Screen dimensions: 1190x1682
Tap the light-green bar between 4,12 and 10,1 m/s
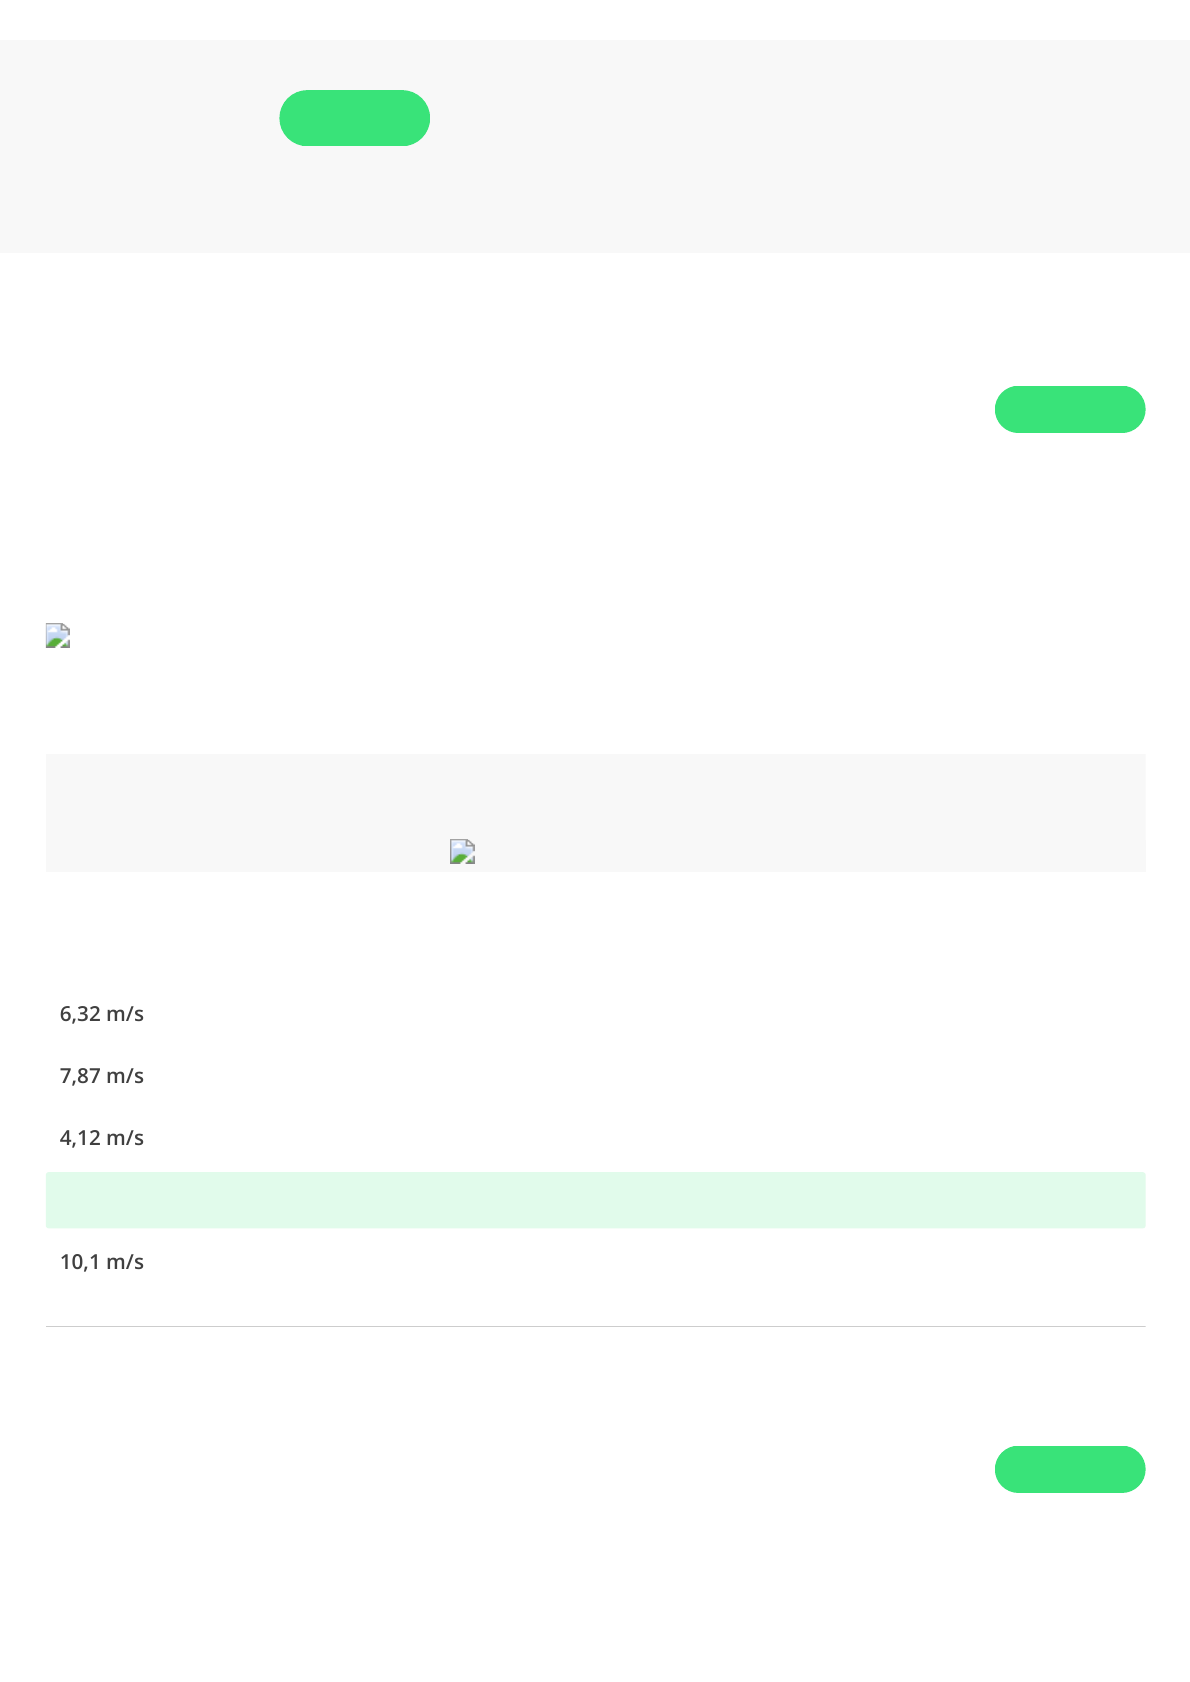point(596,1200)
